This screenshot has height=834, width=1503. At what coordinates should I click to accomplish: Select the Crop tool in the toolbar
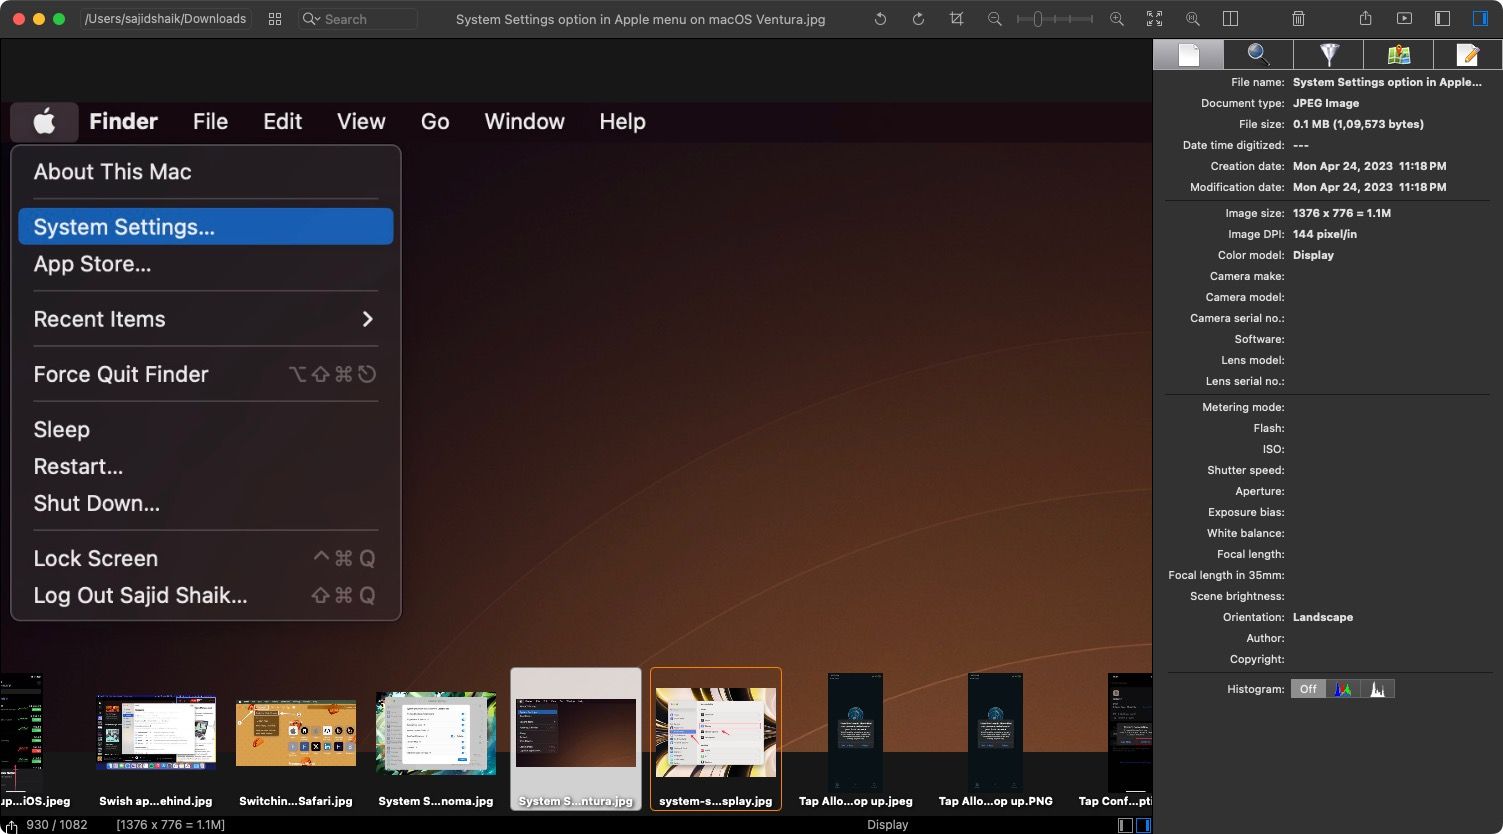click(956, 18)
